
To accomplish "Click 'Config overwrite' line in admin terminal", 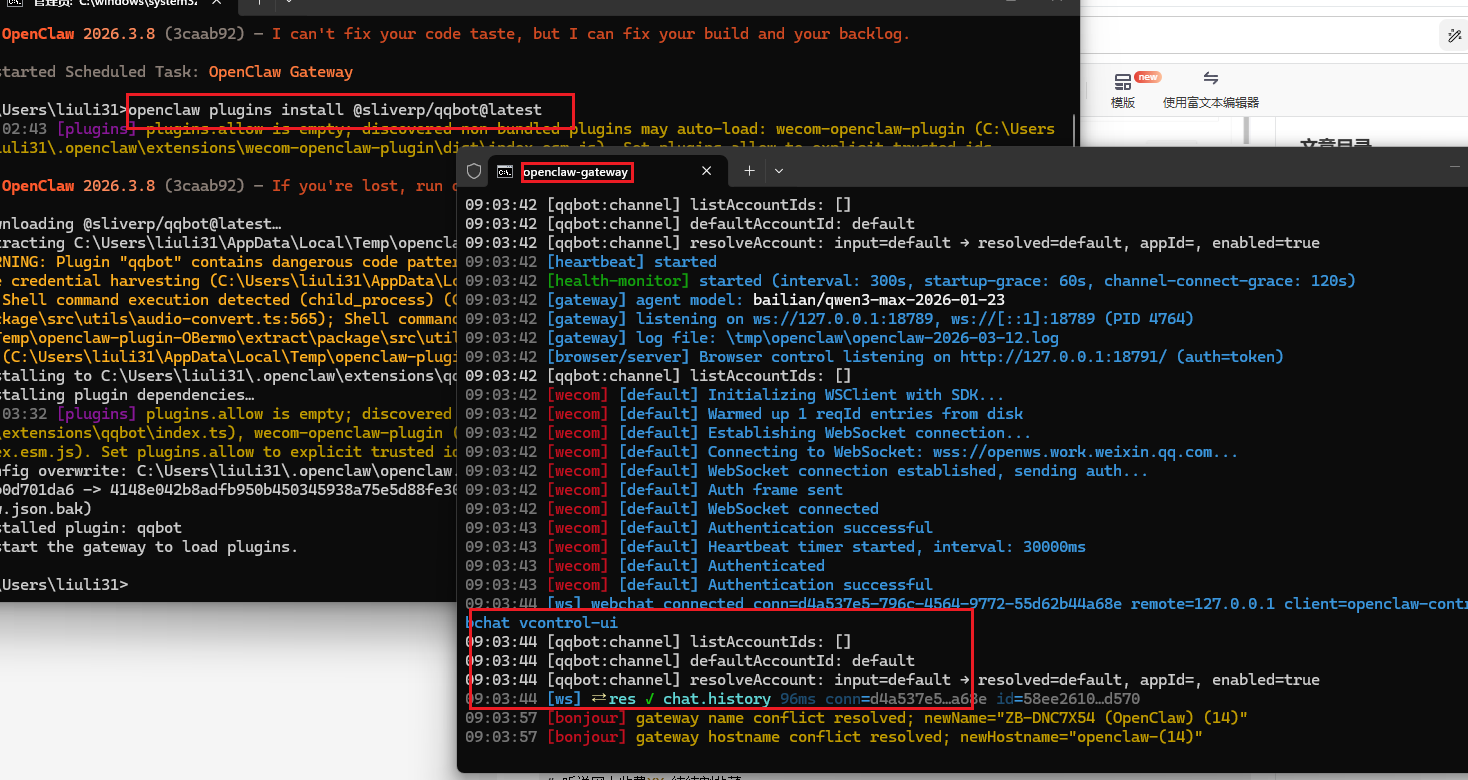I will click(228, 471).
